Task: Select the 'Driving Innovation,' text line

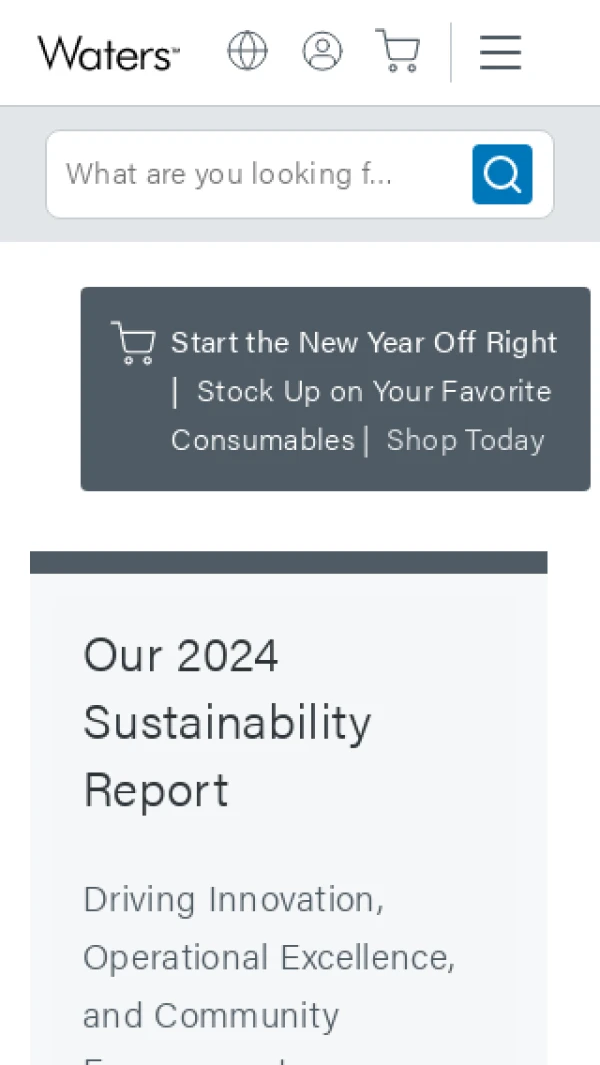Action: (x=233, y=899)
